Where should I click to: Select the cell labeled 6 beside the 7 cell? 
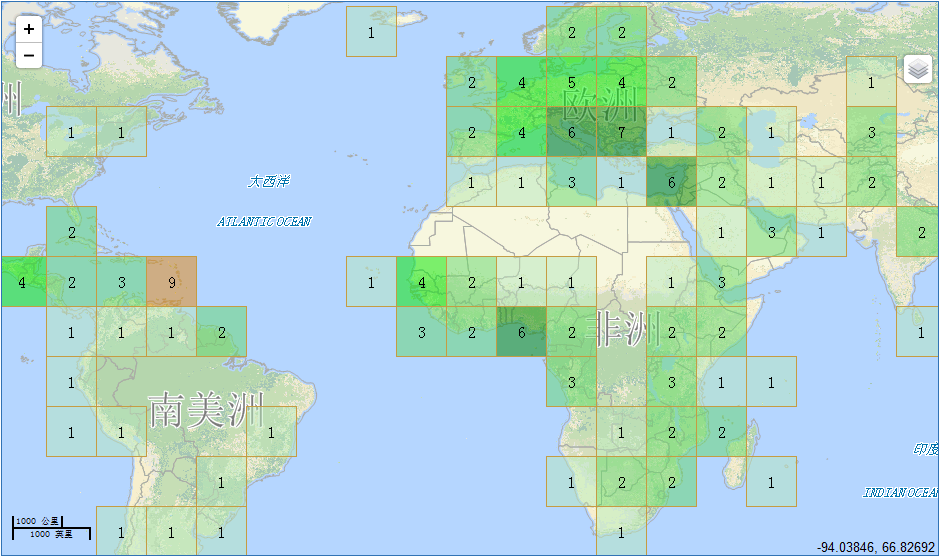point(571,132)
